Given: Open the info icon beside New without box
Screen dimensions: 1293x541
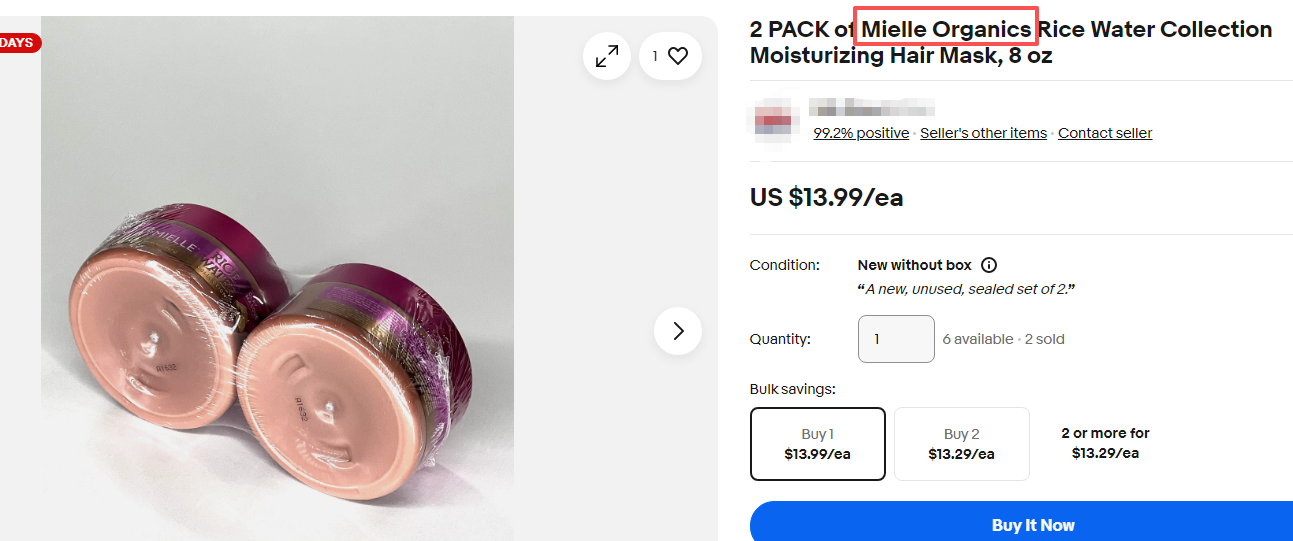Looking at the screenshot, I should pos(989,265).
